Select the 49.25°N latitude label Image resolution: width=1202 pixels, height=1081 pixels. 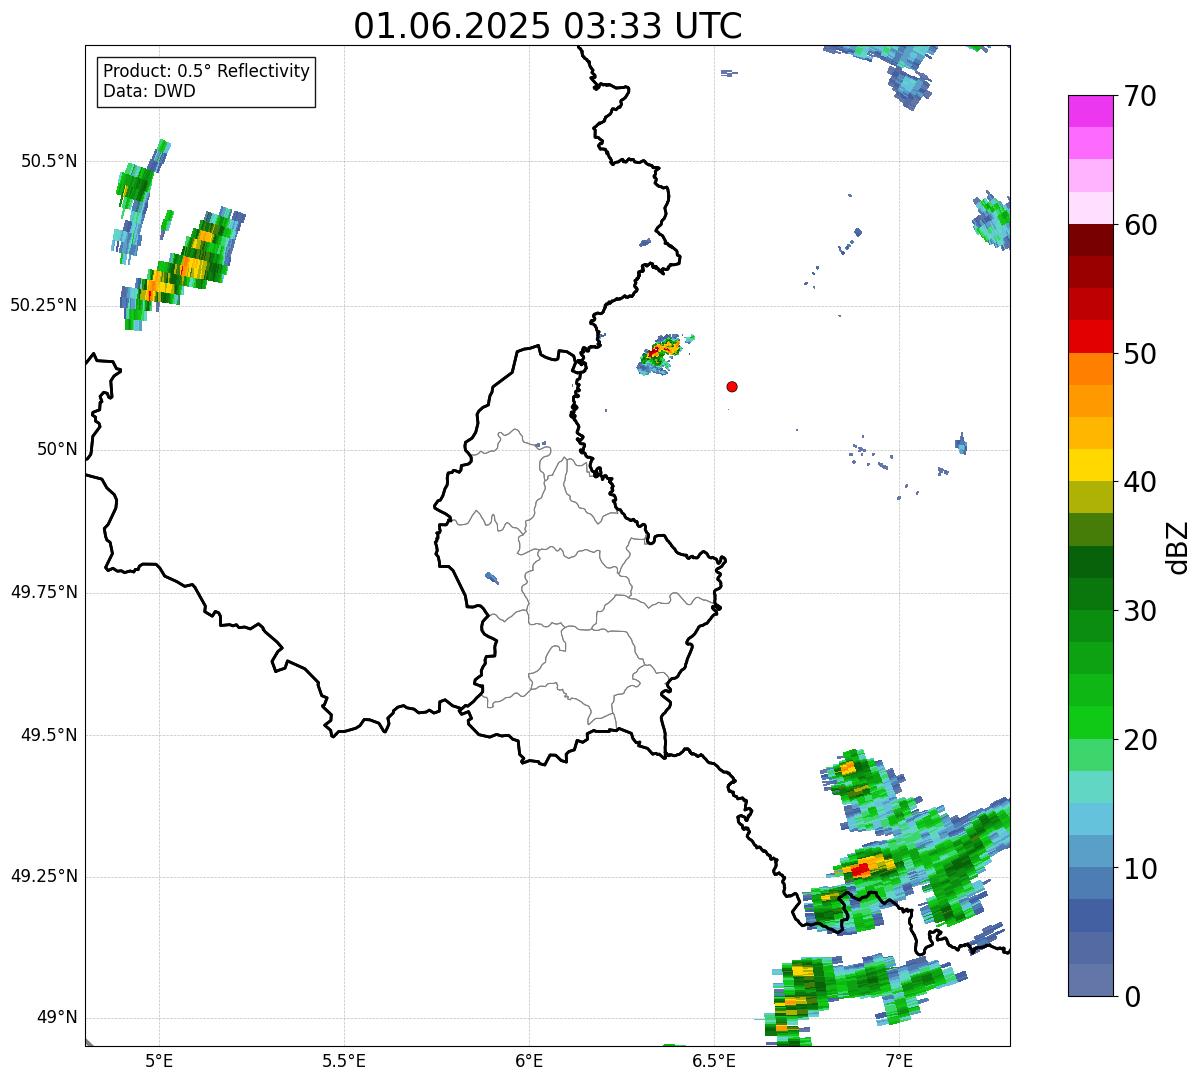[x=44, y=877]
